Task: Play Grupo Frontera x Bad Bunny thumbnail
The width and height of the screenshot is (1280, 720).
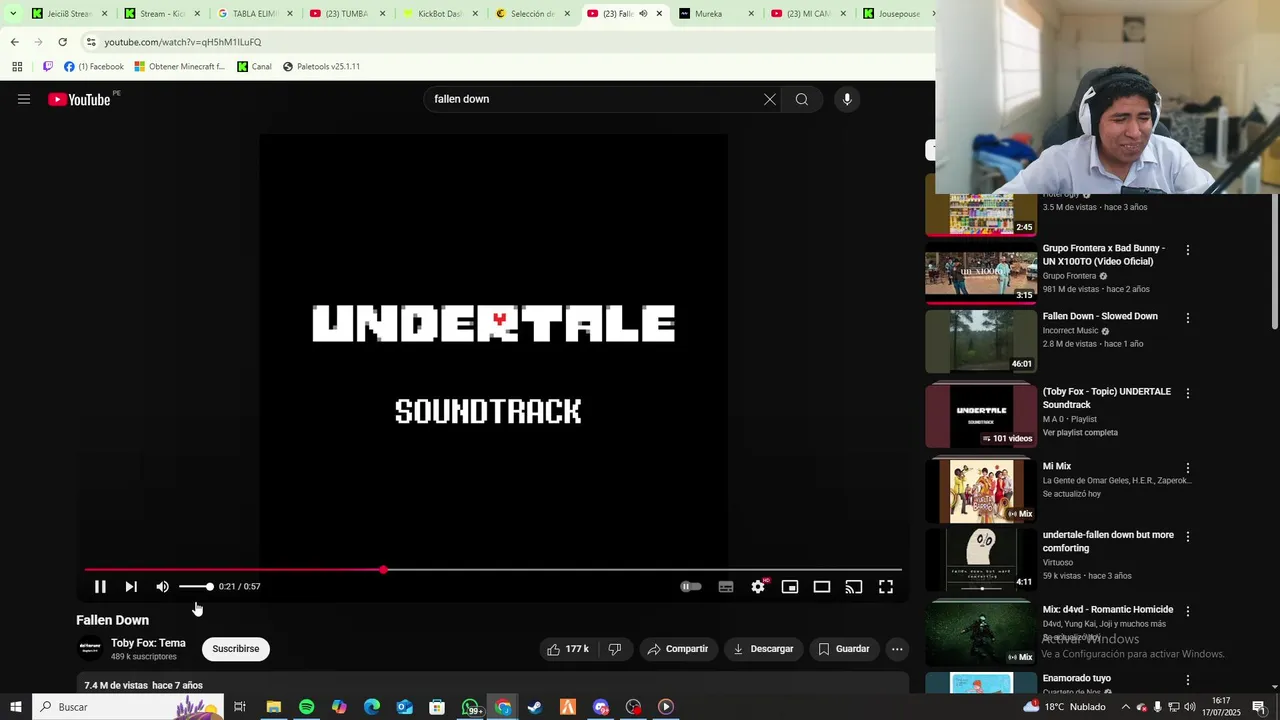Action: click(x=981, y=273)
